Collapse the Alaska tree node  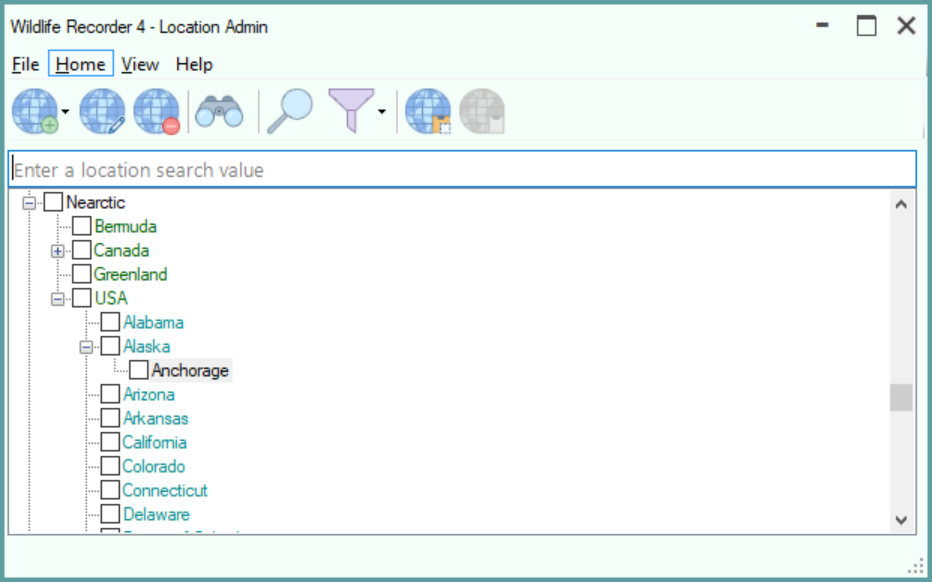(86, 347)
